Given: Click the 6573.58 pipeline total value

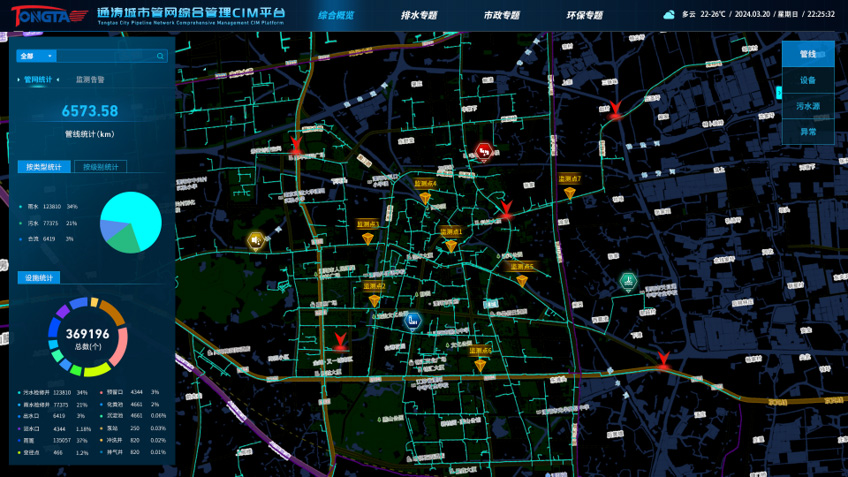Looking at the screenshot, I should click(x=90, y=111).
